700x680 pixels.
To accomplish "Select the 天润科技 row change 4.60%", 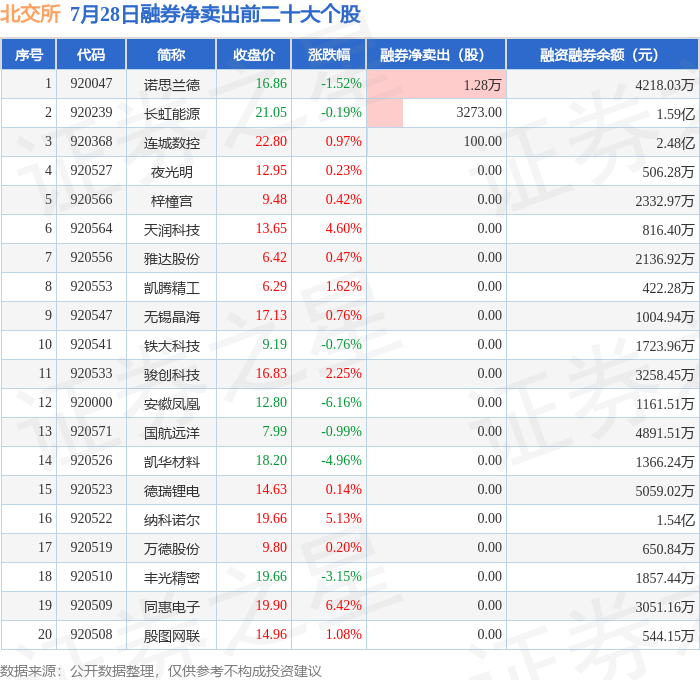I will coord(343,229).
